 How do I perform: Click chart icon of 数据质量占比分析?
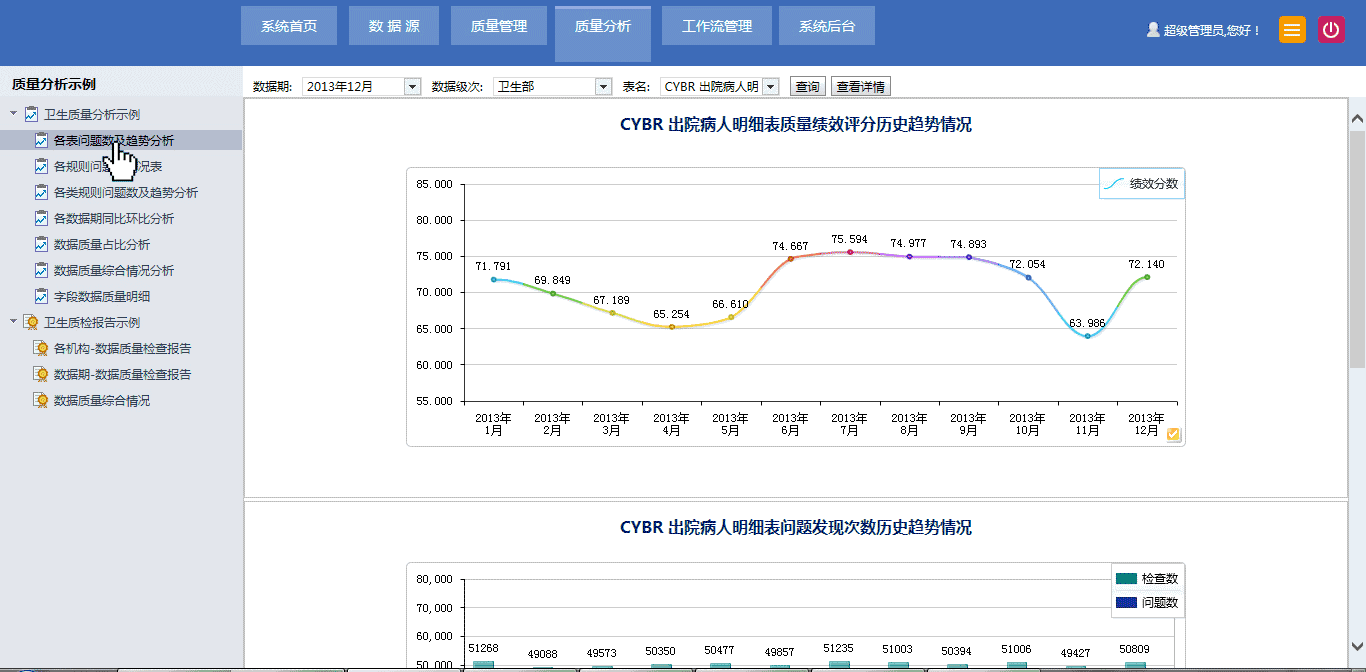[x=41, y=244]
